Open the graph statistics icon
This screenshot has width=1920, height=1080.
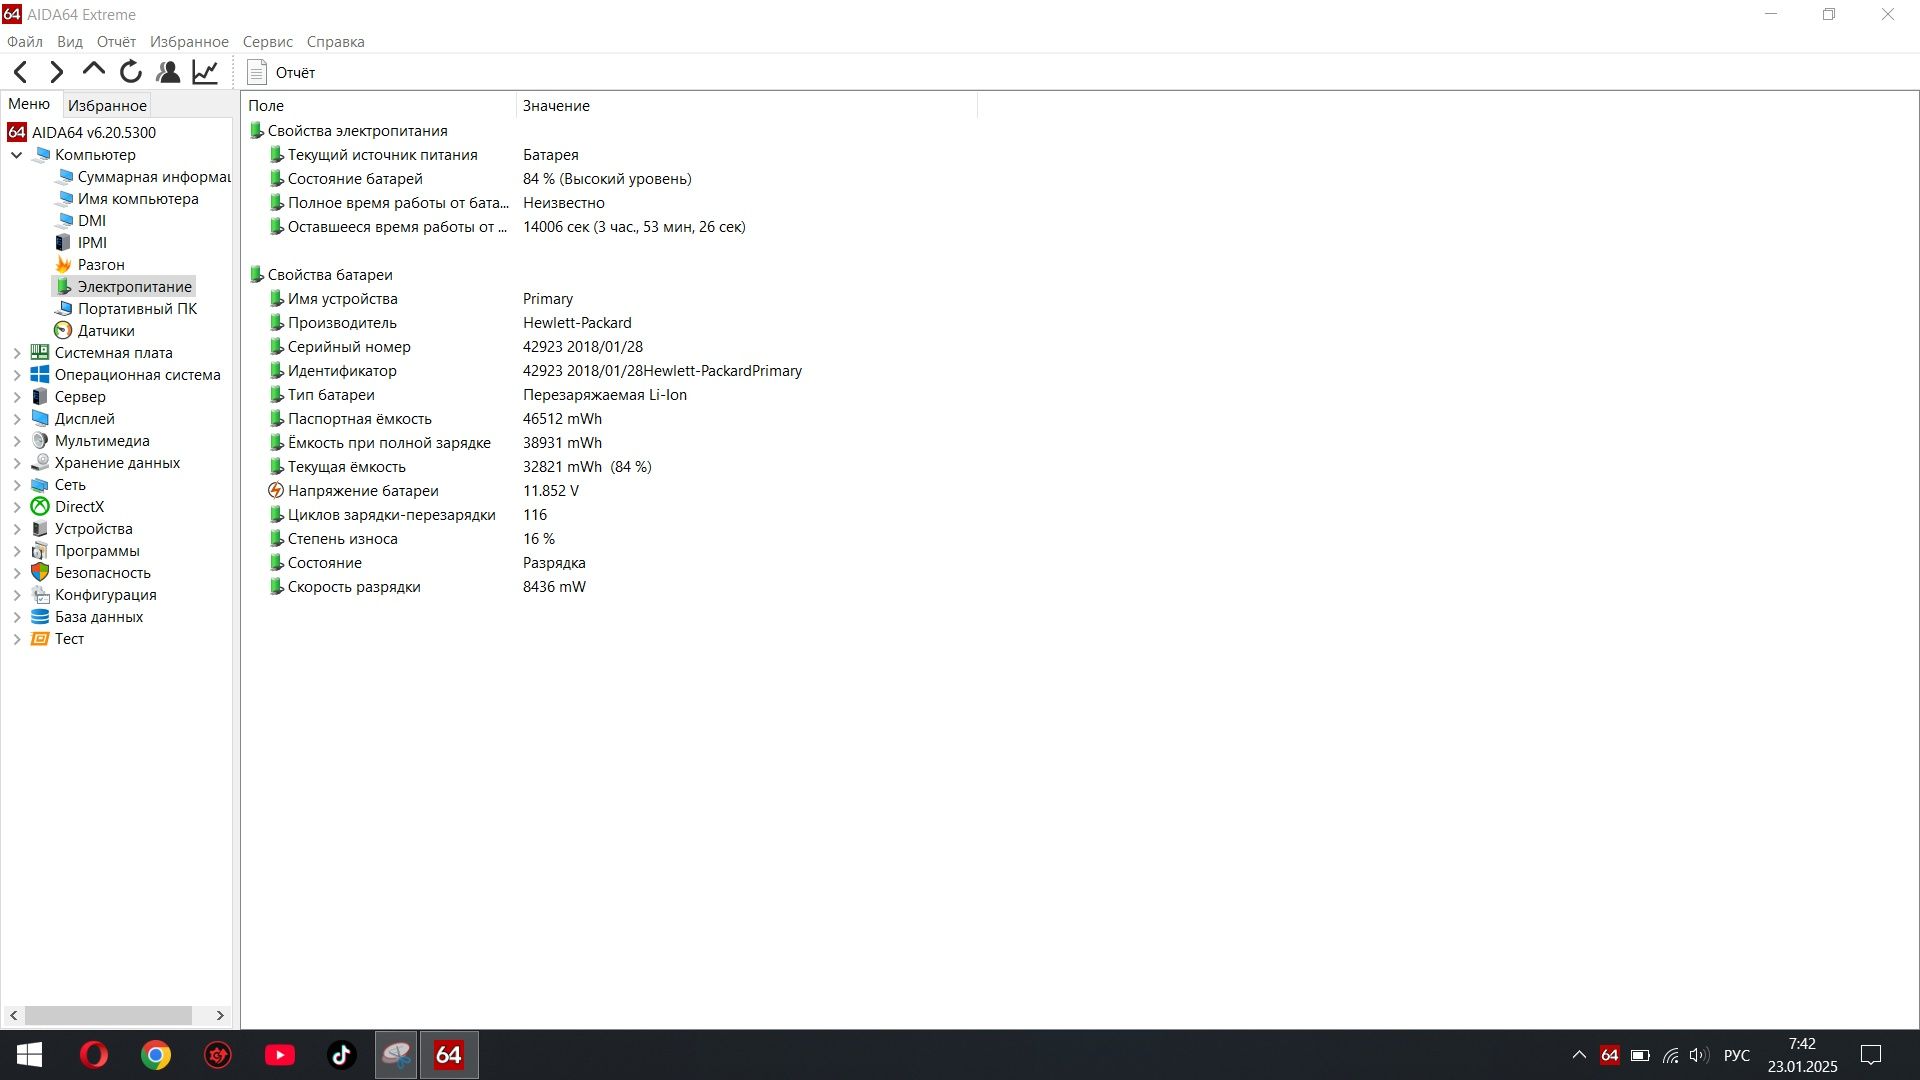(x=205, y=72)
